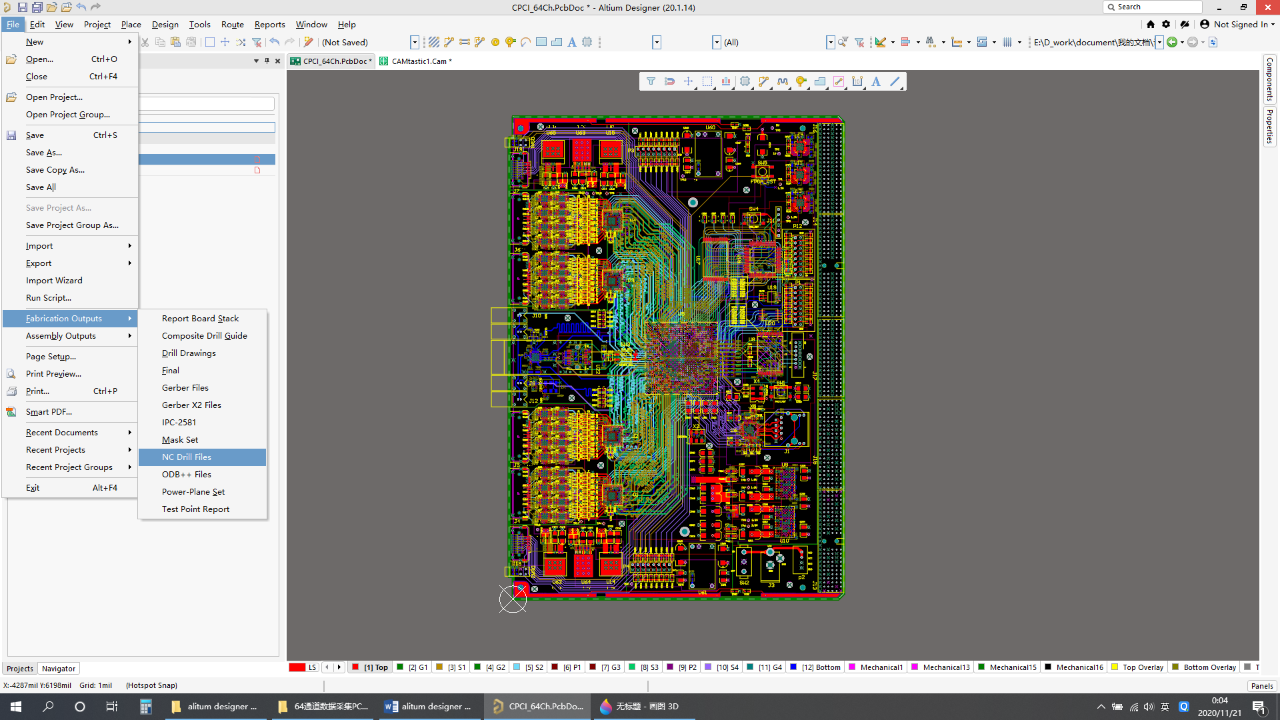The height and width of the screenshot is (720, 1280).
Task: Expand the New submenu in File menu
Action: (70, 42)
